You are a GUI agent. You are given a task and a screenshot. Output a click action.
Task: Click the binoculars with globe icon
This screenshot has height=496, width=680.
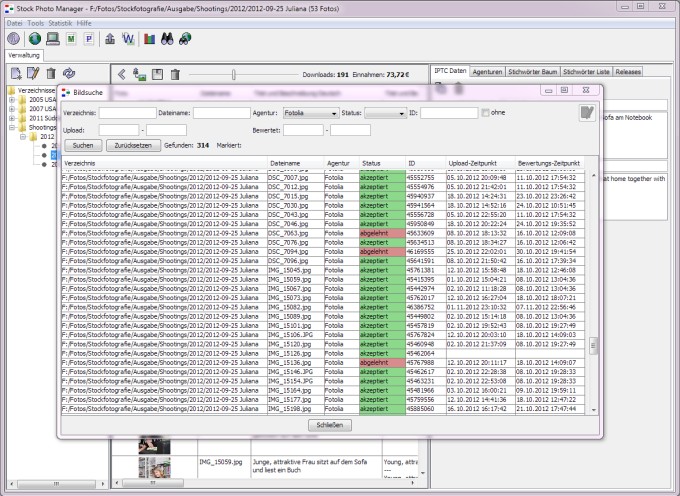pyautogui.click(x=185, y=39)
